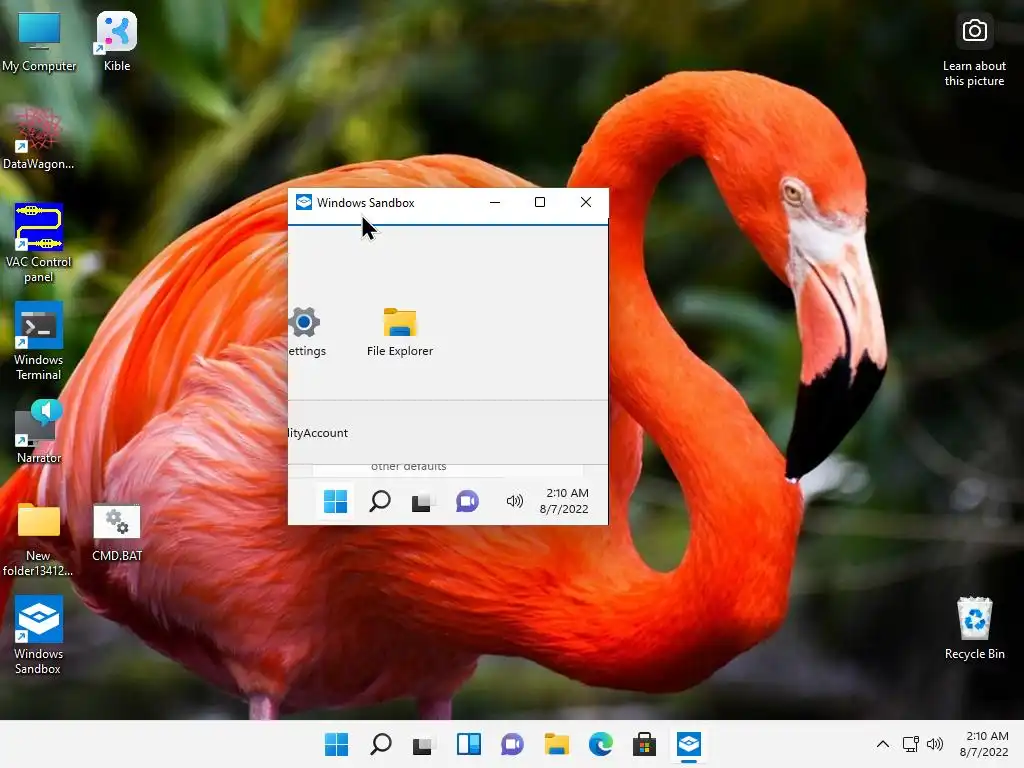Click the Learn about this picture icon
Viewport: 1024px width, 768px height.
click(974, 51)
